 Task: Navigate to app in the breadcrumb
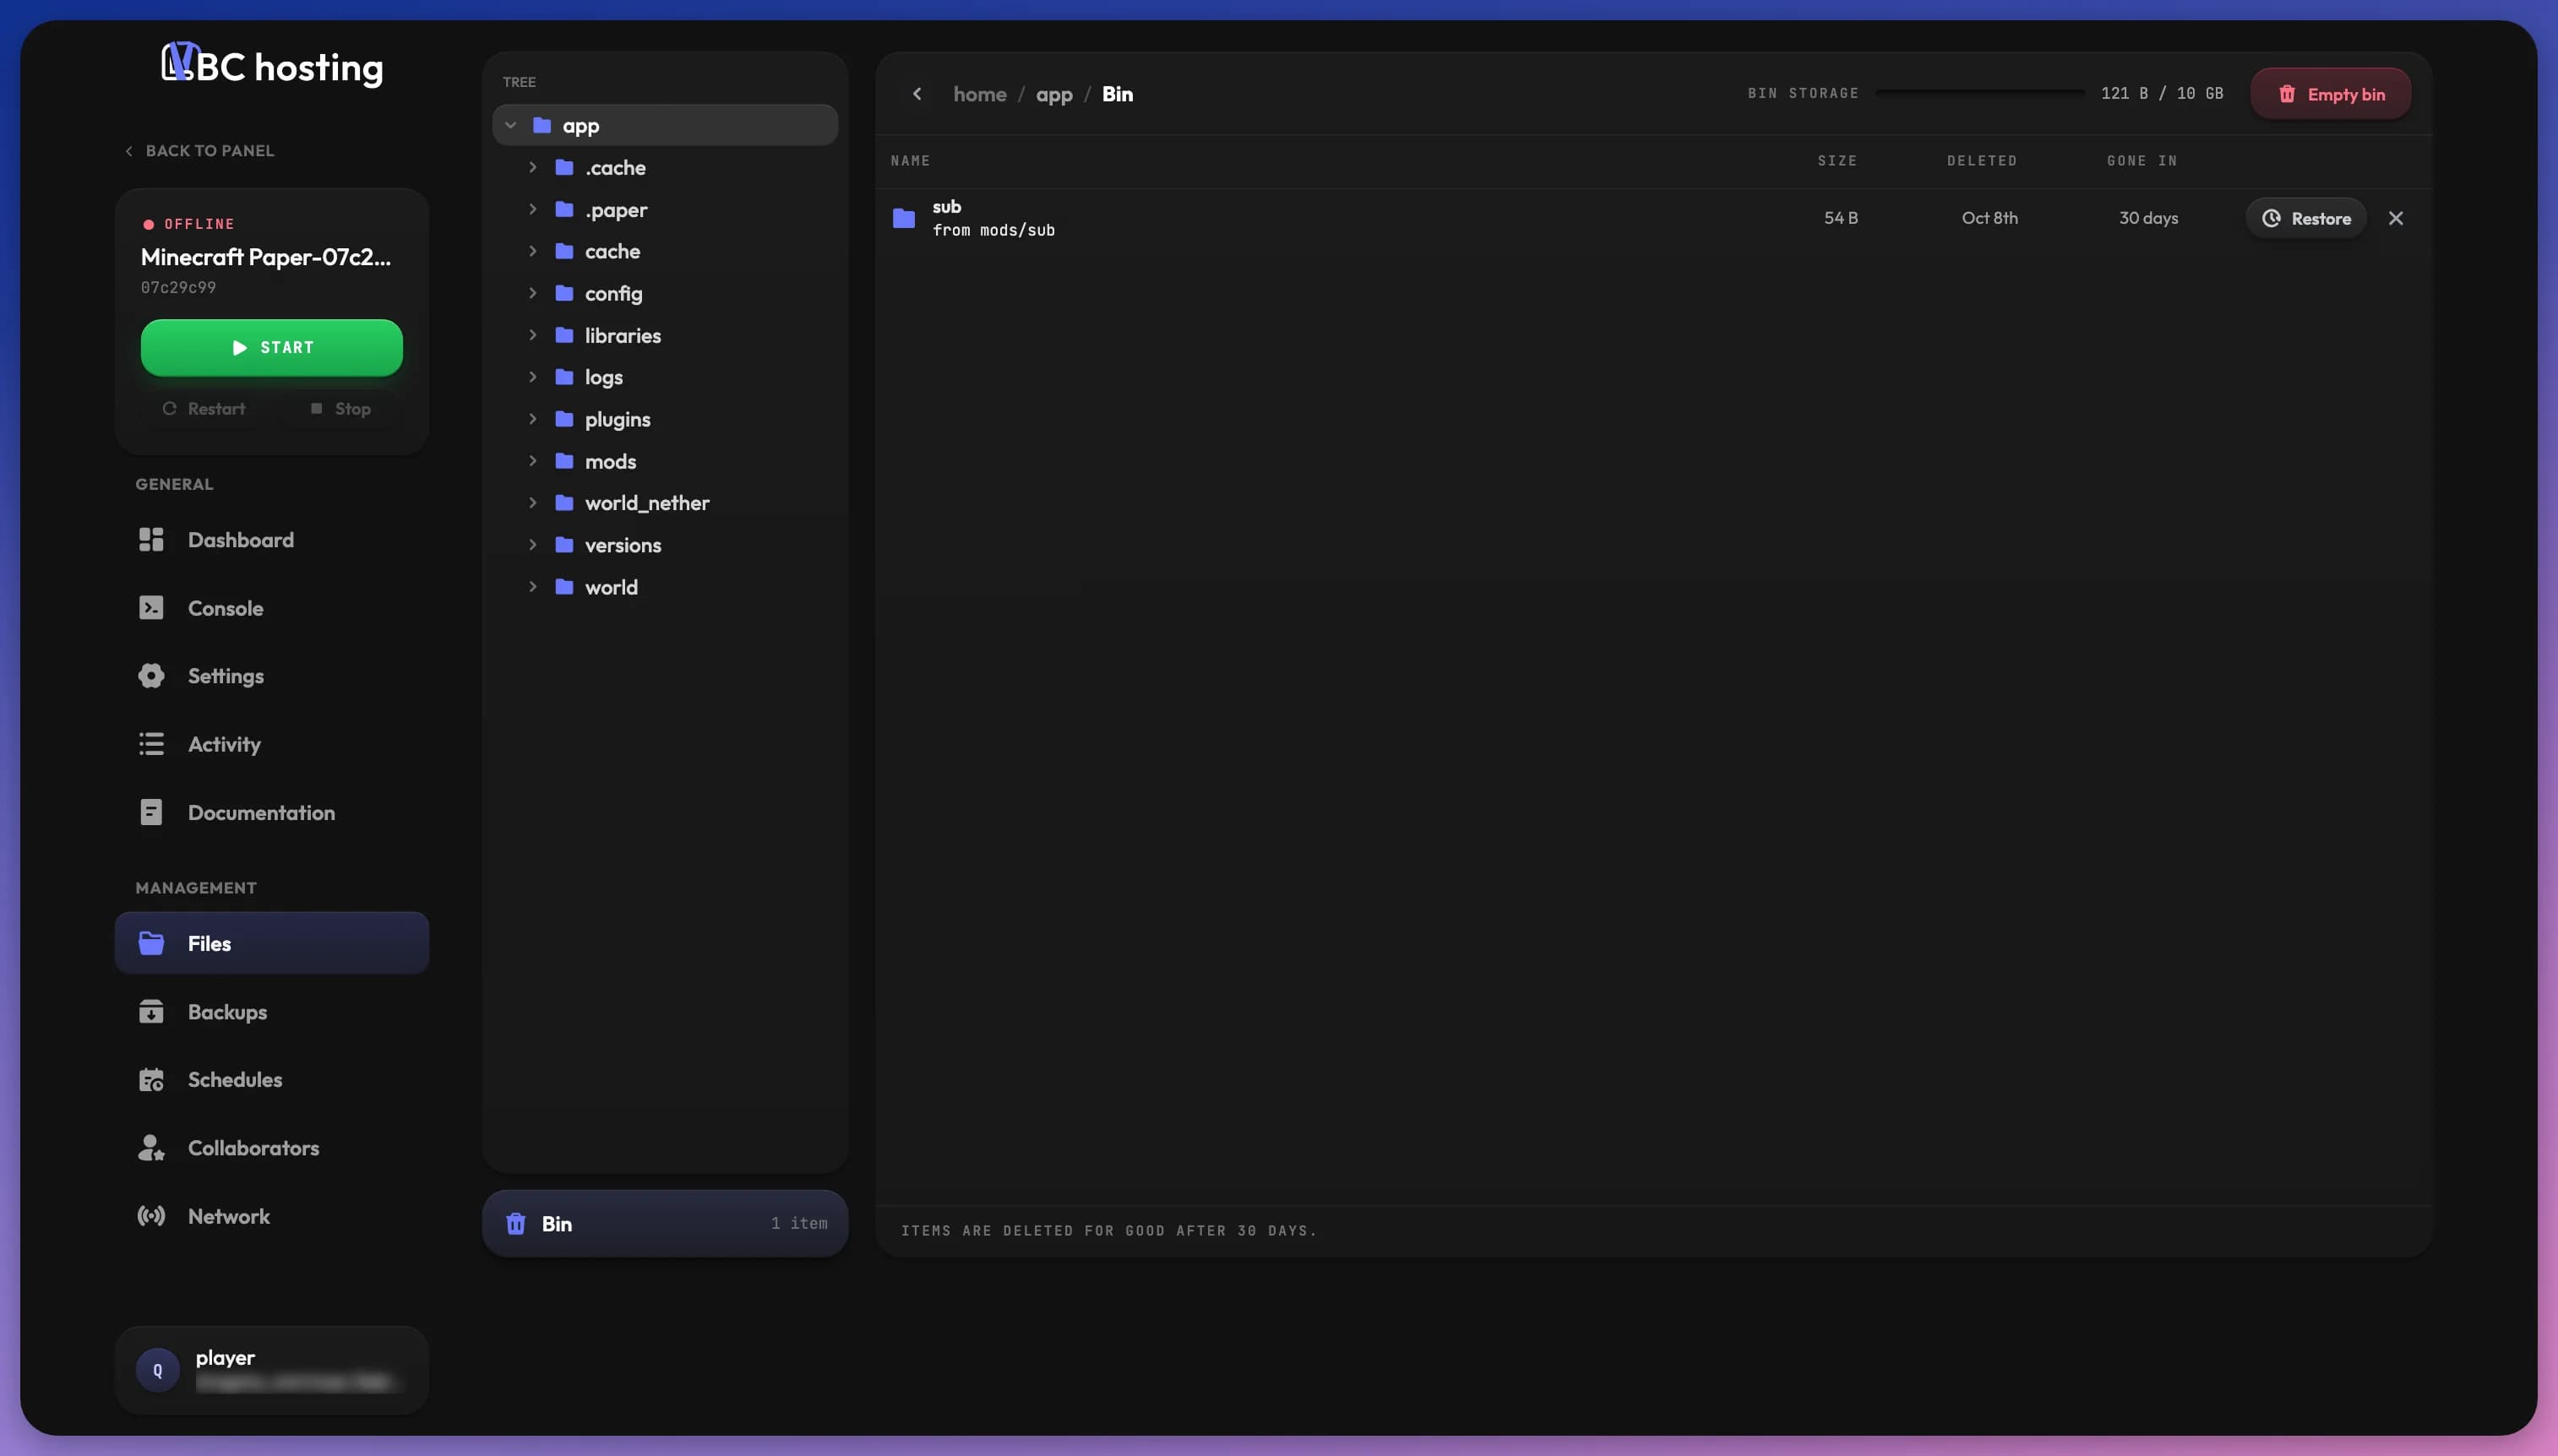click(x=1054, y=94)
